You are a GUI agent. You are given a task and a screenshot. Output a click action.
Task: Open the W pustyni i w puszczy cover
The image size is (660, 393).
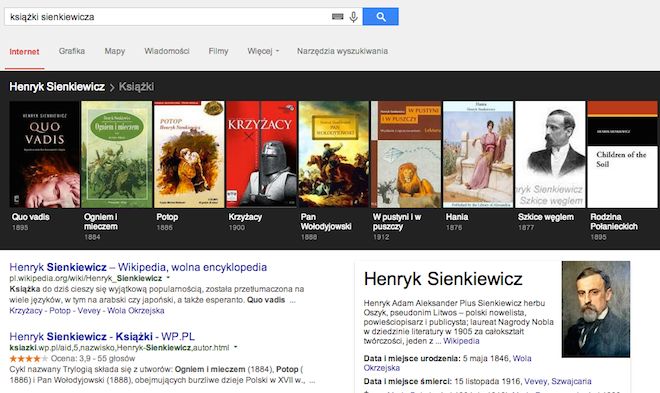pyautogui.click(x=406, y=154)
